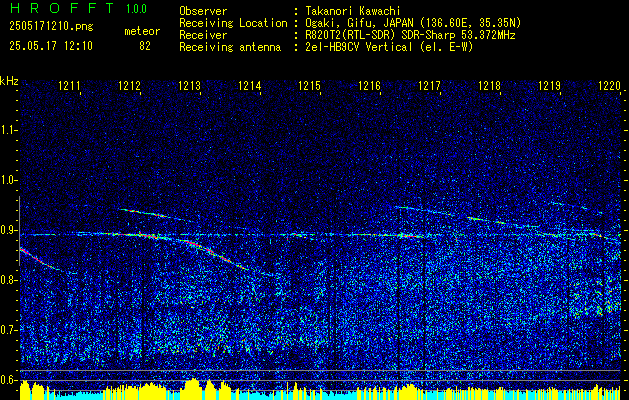Click the 0.8 kHz axis label
Screen dimensions: 629x400
pos(8,280)
